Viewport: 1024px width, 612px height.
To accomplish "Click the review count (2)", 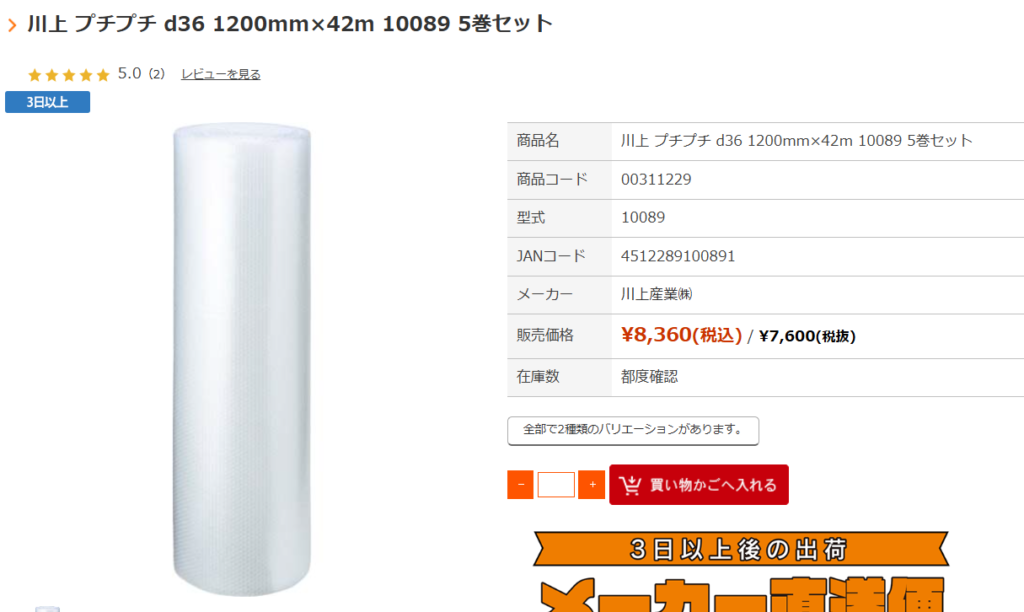I will [x=157, y=74].
